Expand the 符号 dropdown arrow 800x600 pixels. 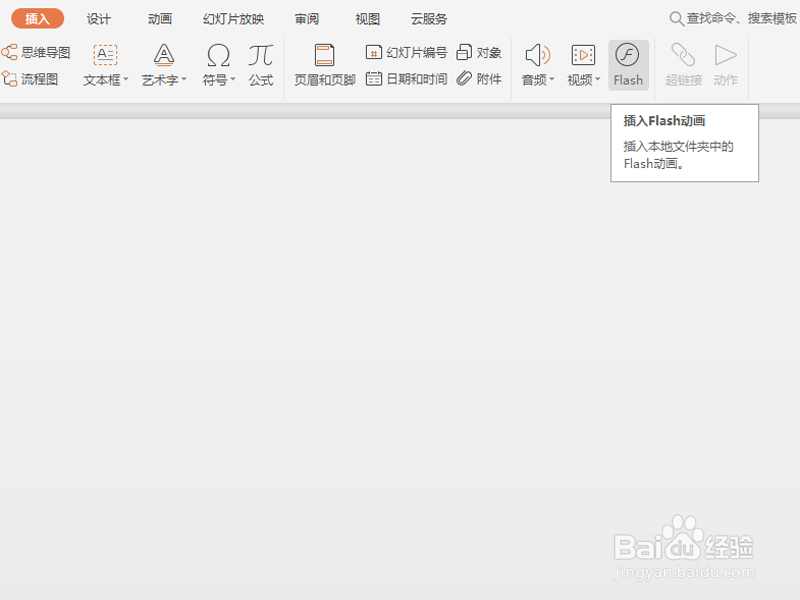tap(233, 79)
